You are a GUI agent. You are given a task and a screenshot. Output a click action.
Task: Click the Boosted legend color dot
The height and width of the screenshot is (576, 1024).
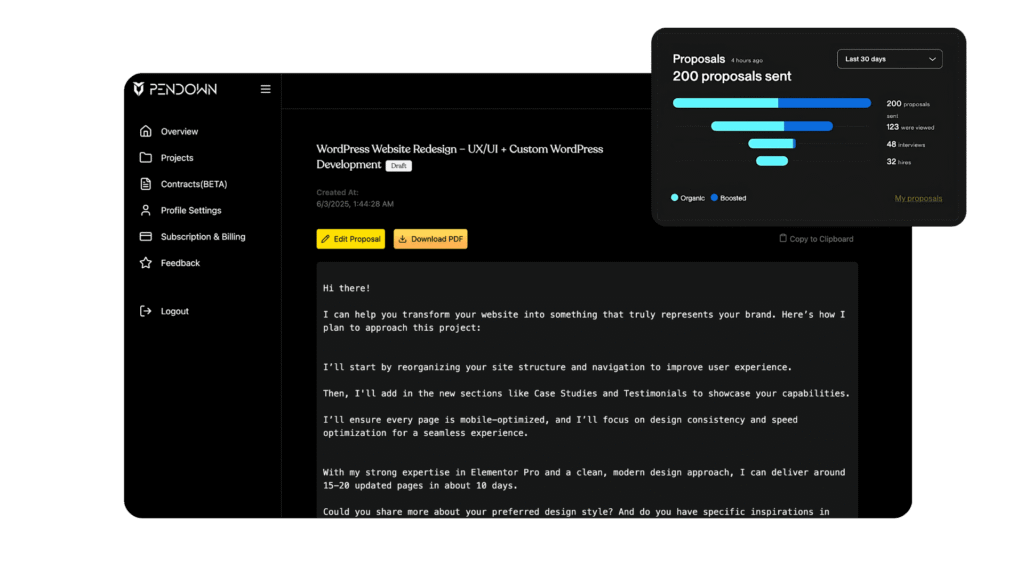714,198
